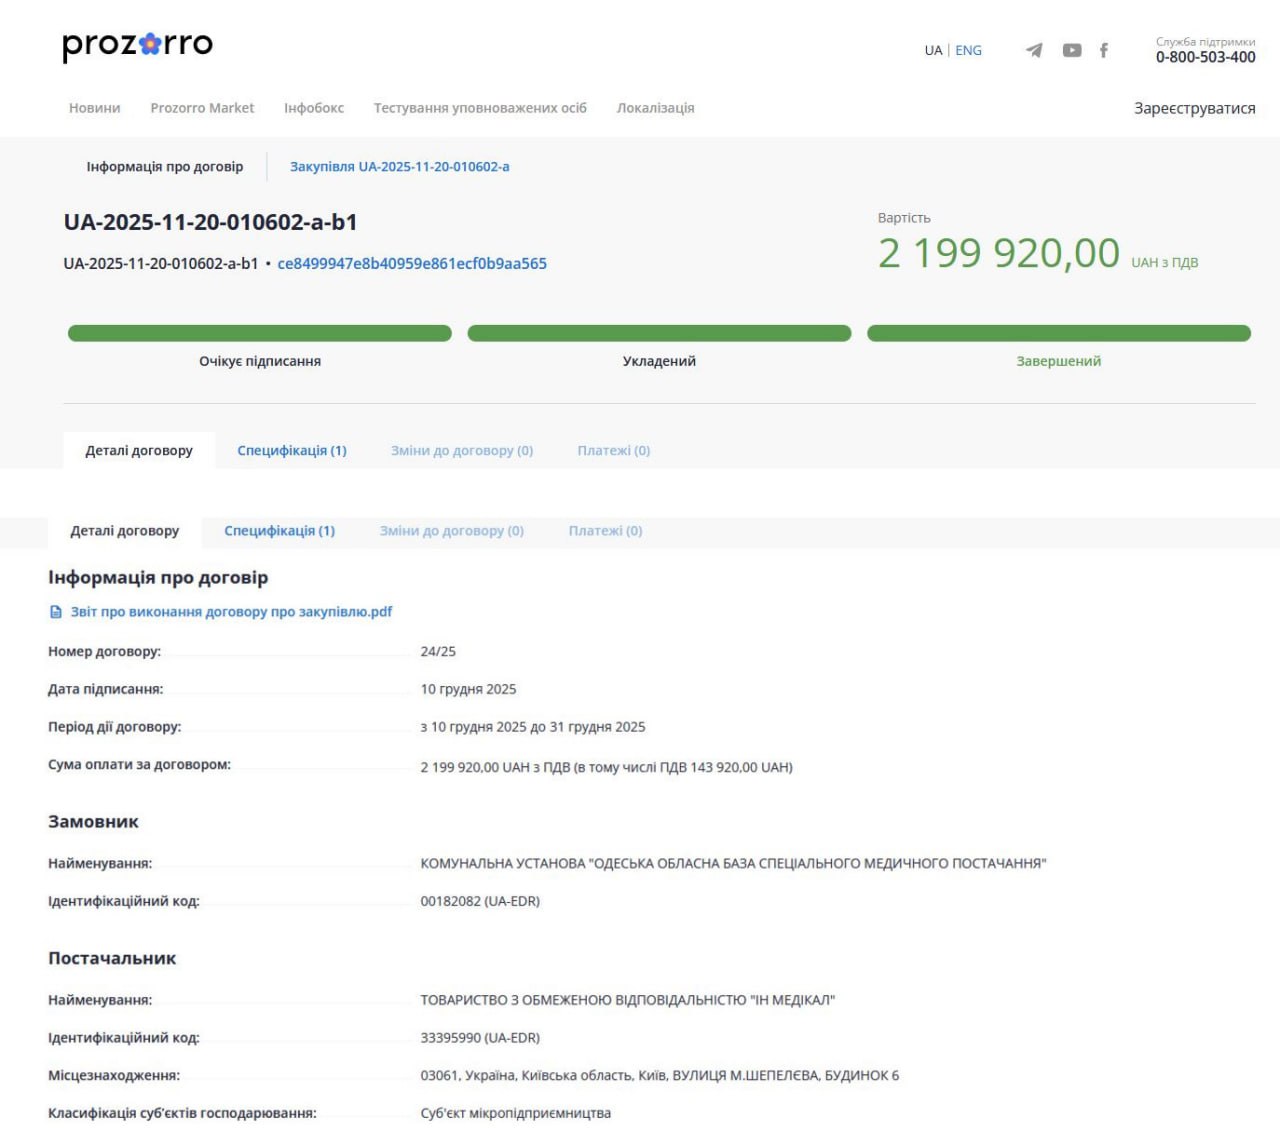
Task: Click the support phone number 0-800-503-400
Action: [x=1205, y=58]
